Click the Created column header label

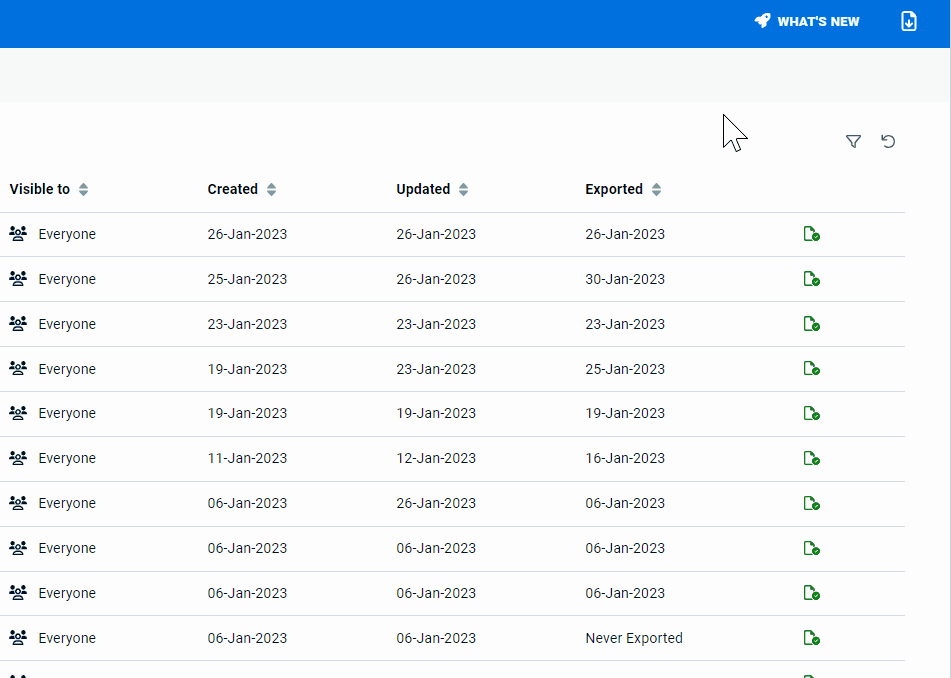coord(232,189)
